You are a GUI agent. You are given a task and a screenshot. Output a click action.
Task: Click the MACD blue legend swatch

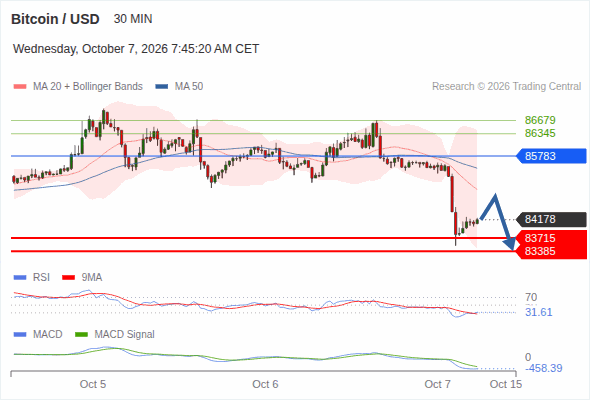(x=20, y=335)
